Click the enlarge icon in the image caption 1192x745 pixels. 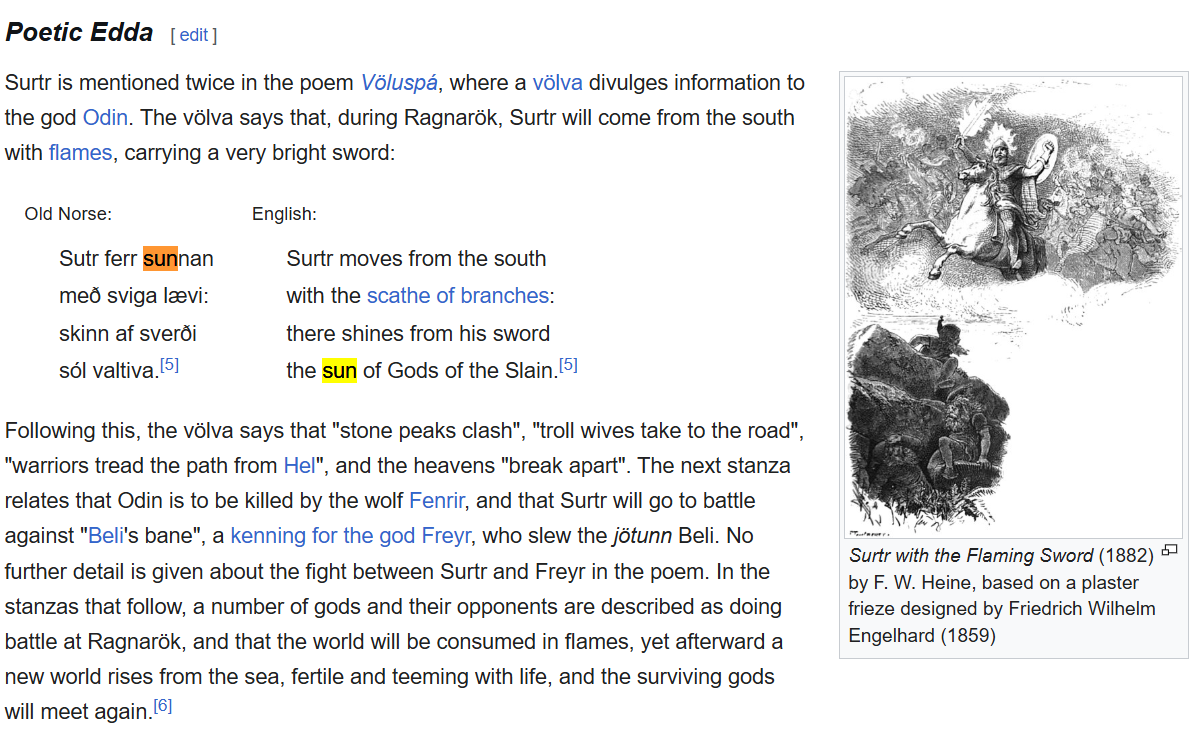[x=1170, y=550]
